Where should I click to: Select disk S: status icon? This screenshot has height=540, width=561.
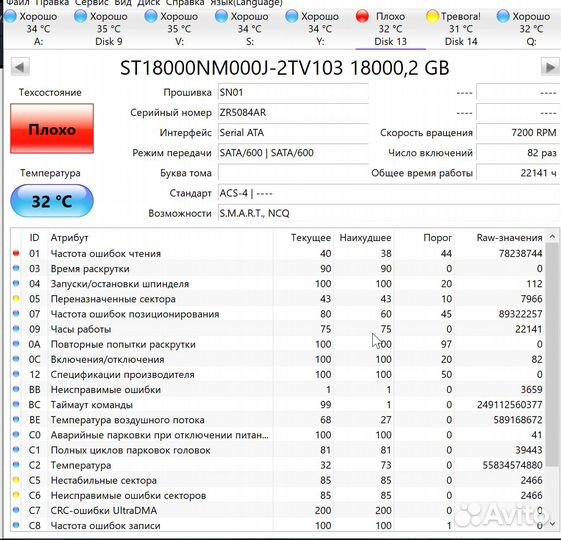[221, 16]
